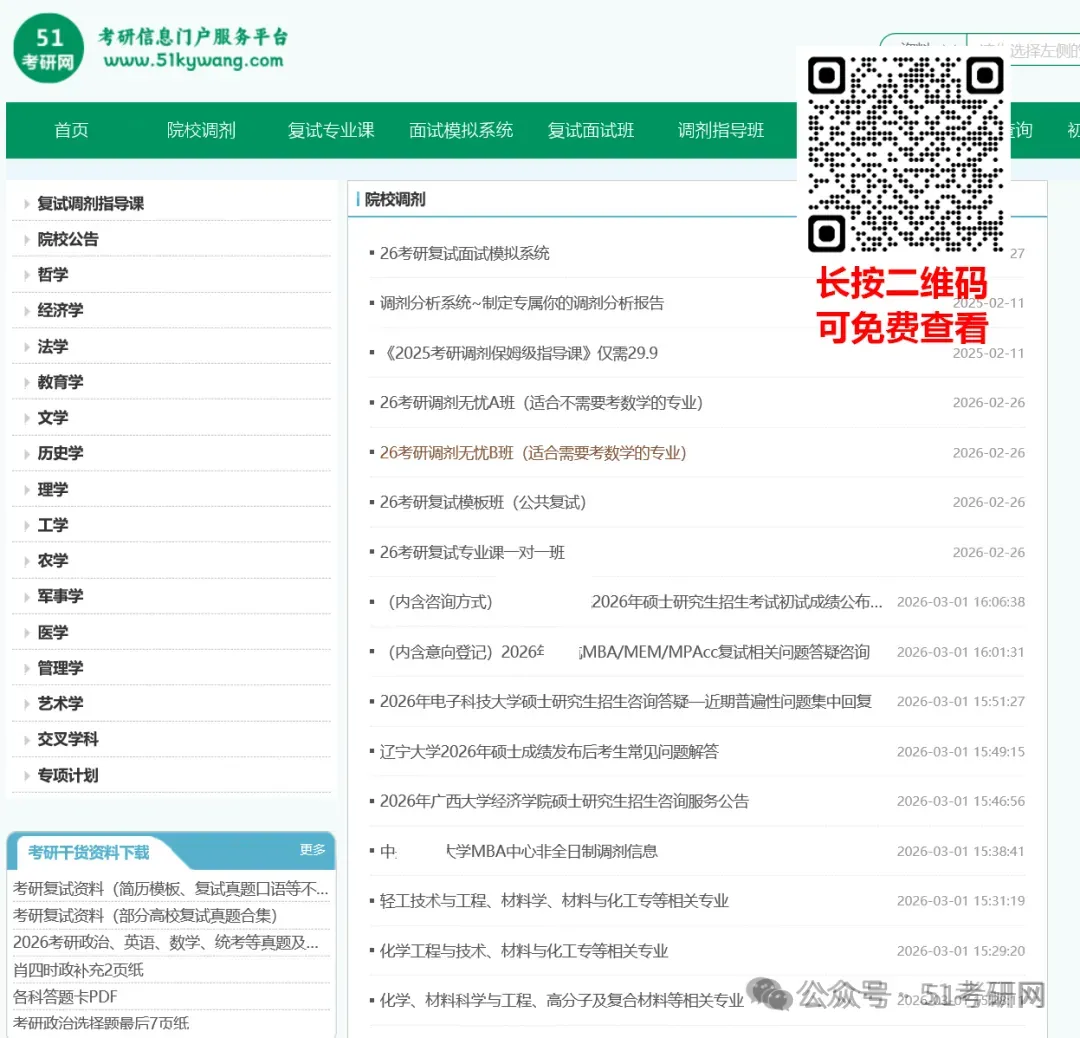The width and height of the screenshot is (1080, 1038).
Task: Open 各科答题卡PDF download link
Action: pyautogui.click(x=65, y=997)
